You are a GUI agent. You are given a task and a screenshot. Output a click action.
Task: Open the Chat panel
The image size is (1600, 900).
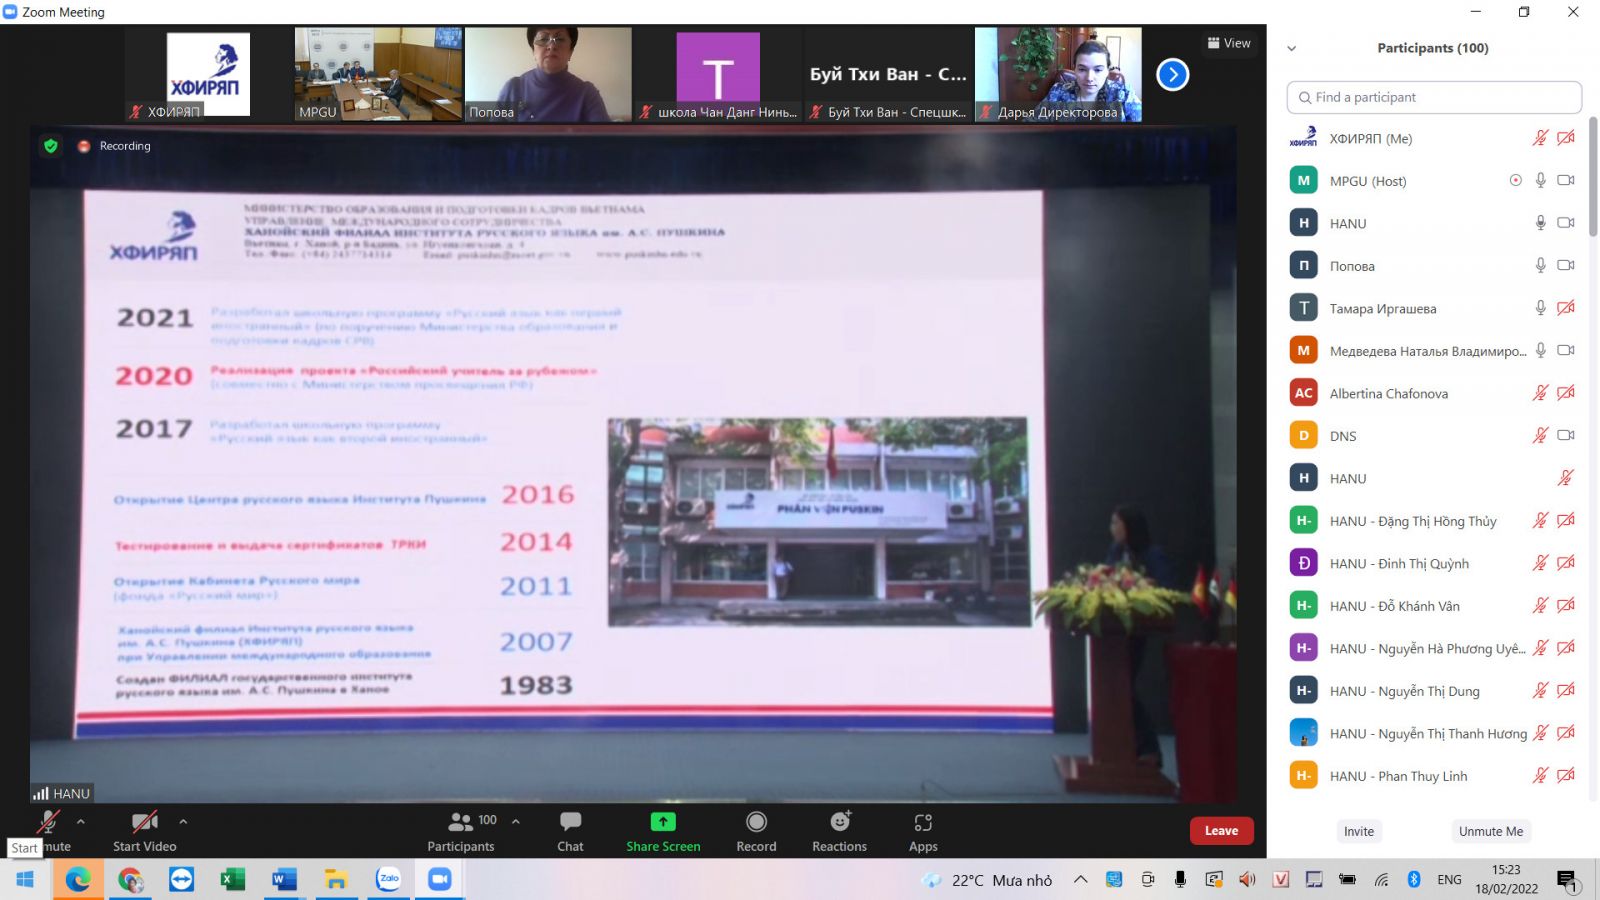click(x=570, y=831)
